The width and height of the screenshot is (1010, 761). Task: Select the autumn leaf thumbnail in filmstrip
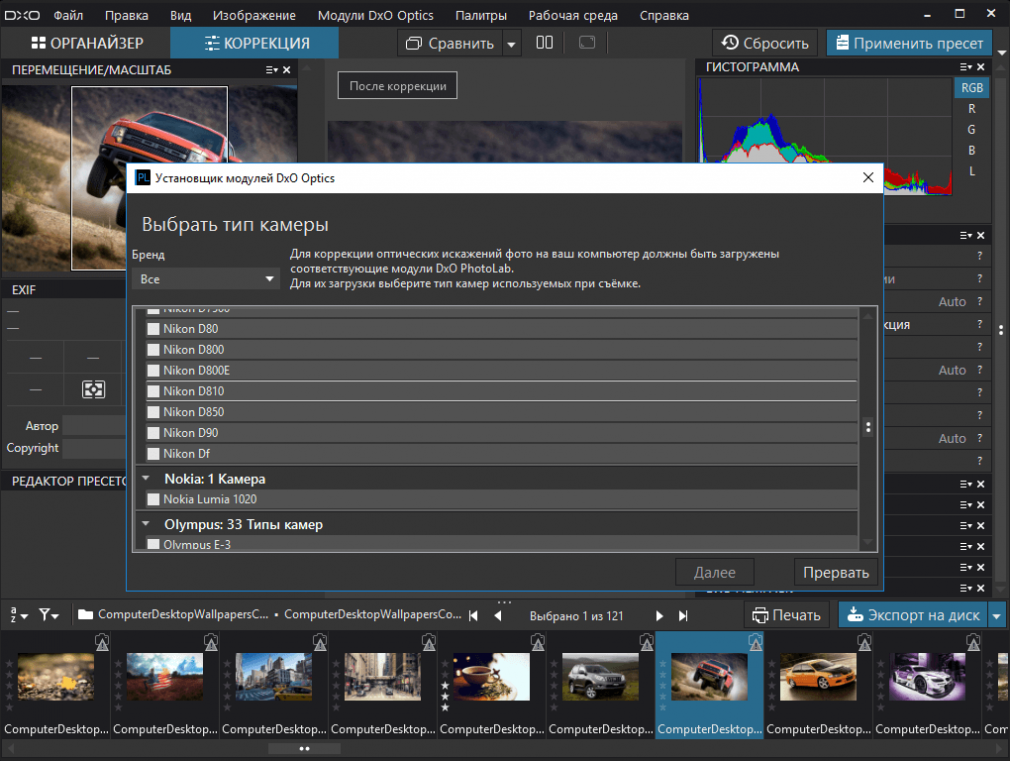point(56,677)
